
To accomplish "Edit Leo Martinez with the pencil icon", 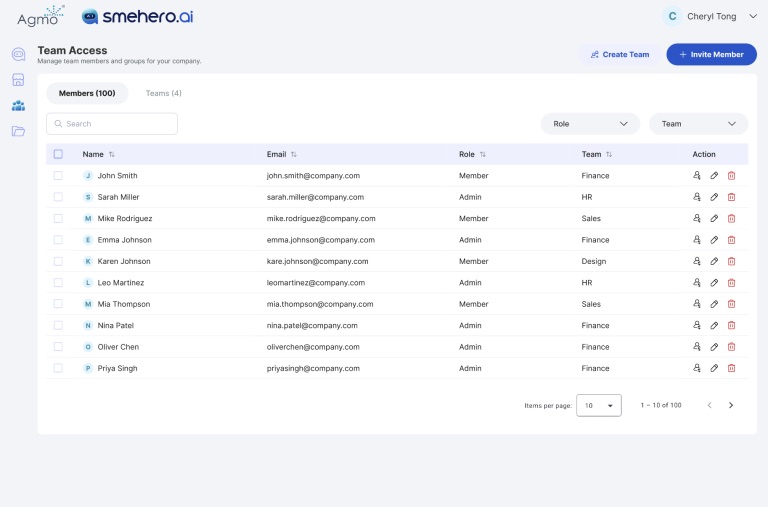I will pyautogui.click(x=714, y=283).
